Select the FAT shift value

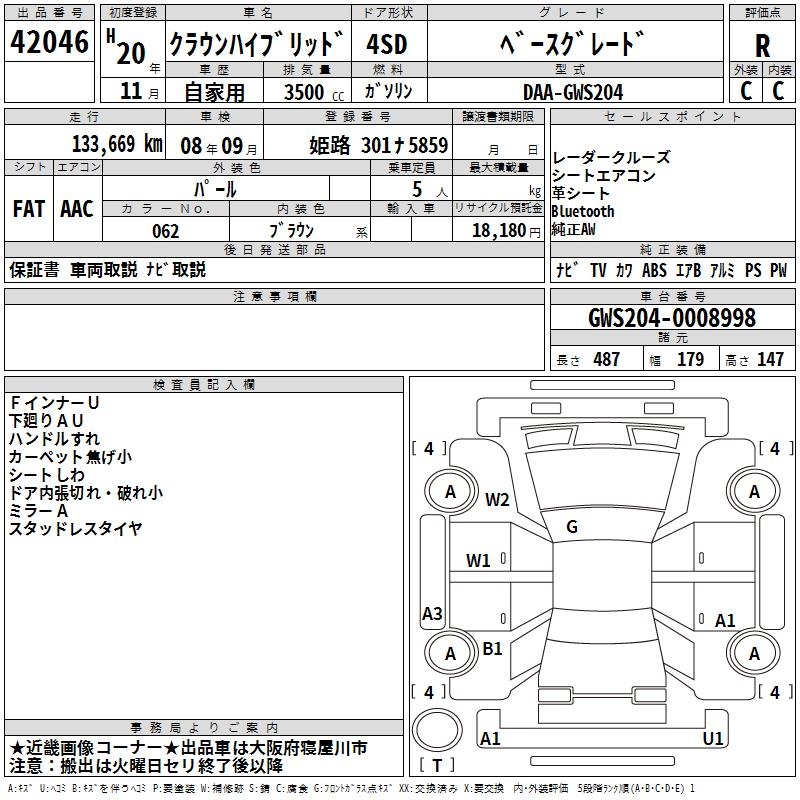pyautogui.click(x=29, y=209)
